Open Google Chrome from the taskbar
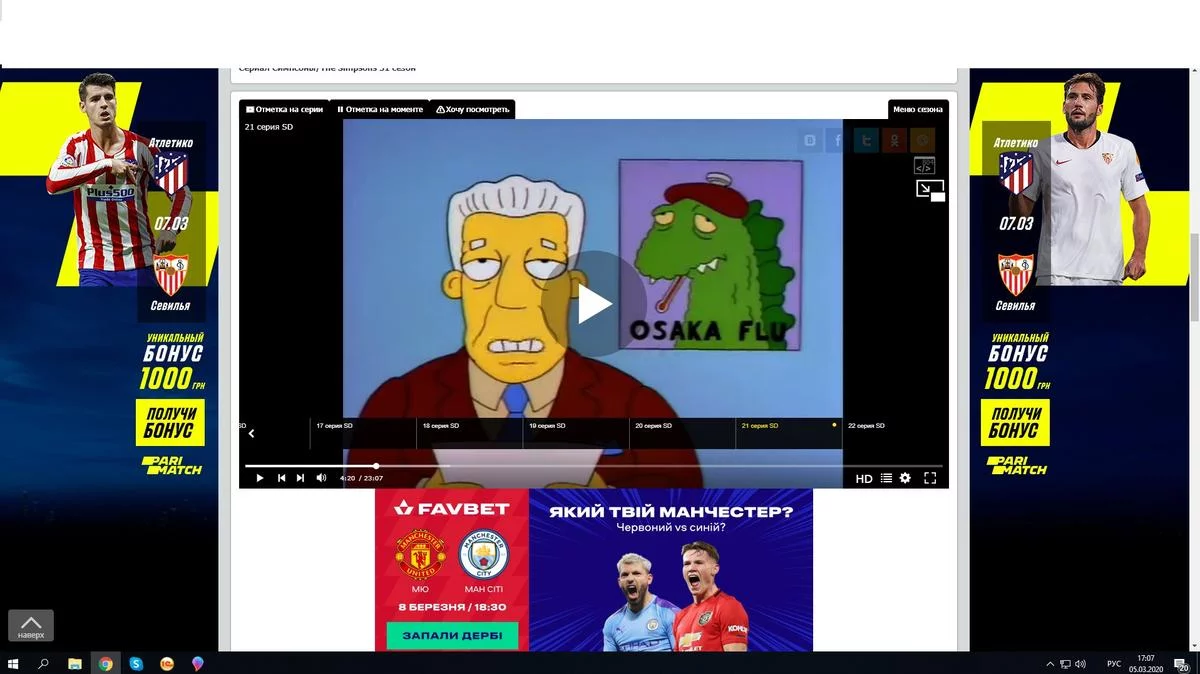The width and height of the screenshot is (1200, 674). (x=105, y=663)
